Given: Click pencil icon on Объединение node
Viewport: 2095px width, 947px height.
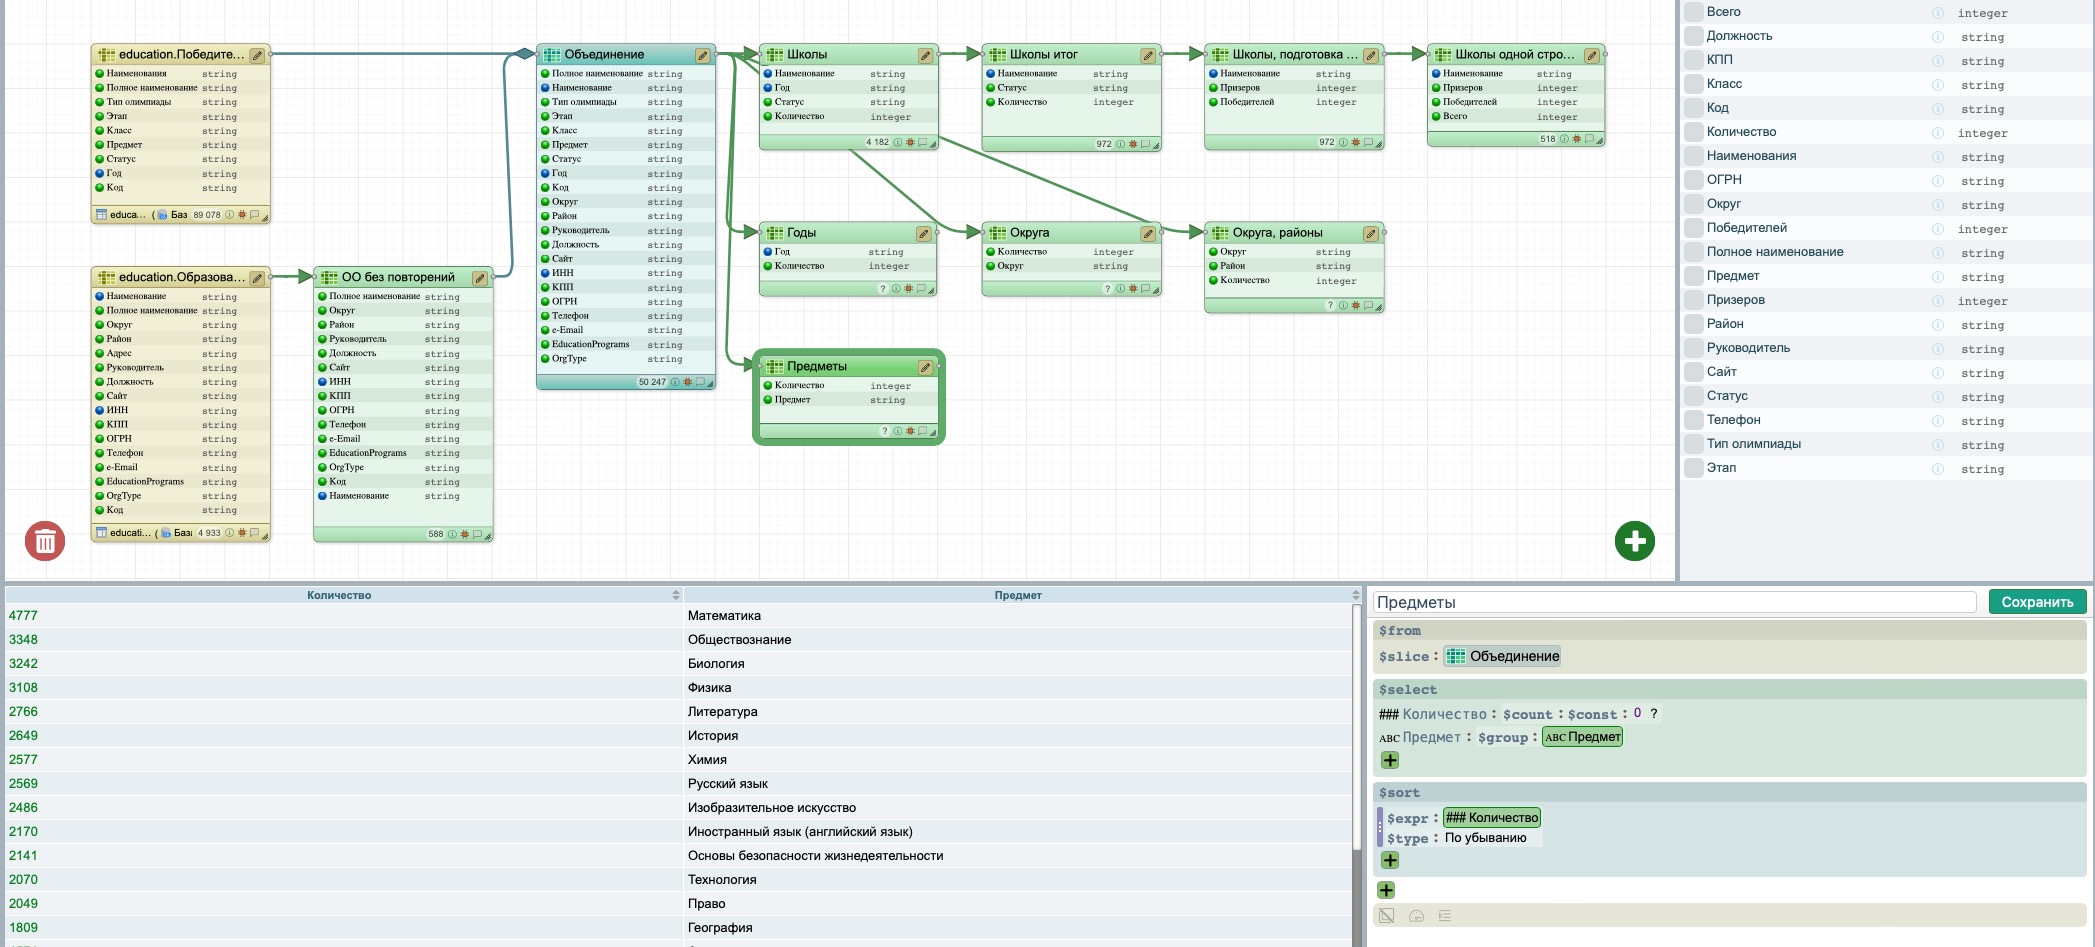Looking at the screenshot, I should click(702, 55).
